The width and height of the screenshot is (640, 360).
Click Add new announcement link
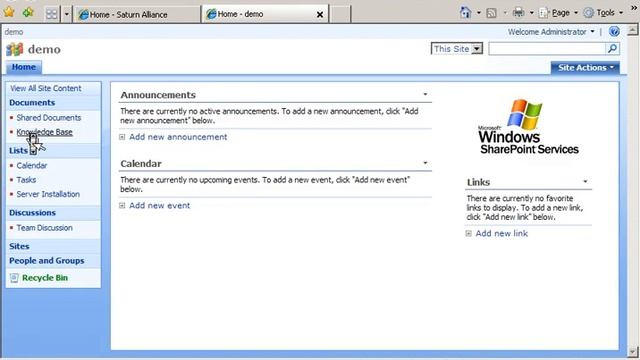(178, 137)
